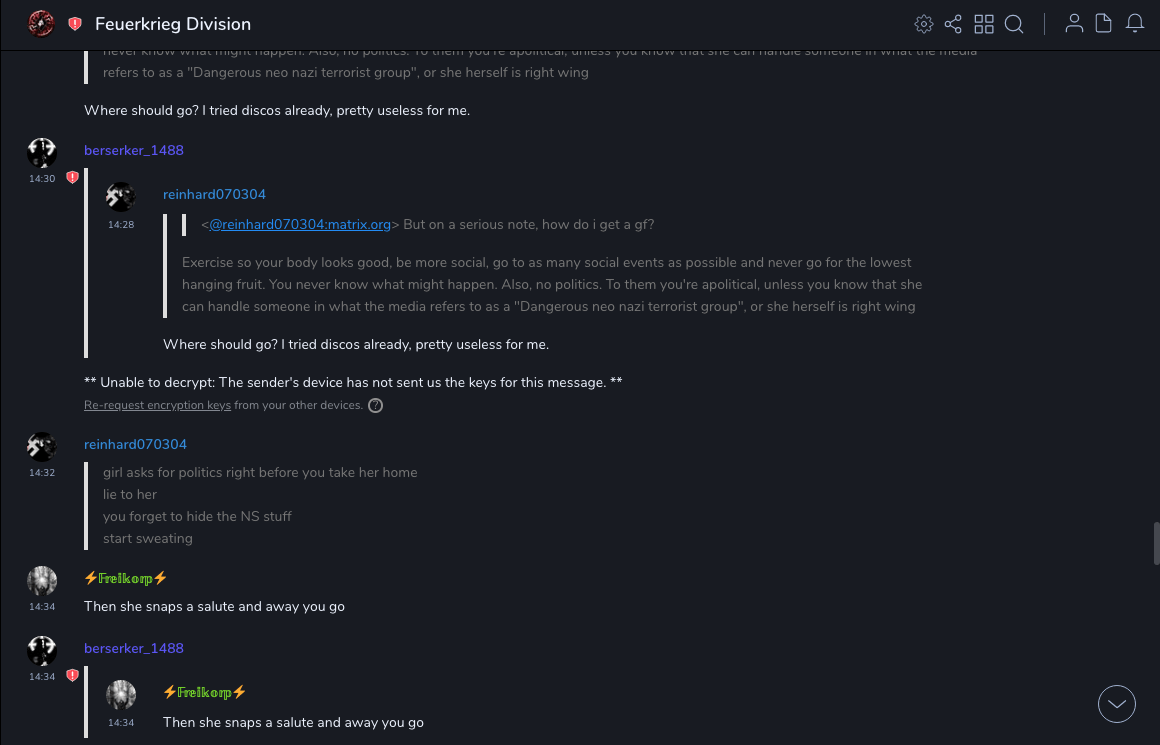Open the room settings gear icon

[x=924, y=24]
